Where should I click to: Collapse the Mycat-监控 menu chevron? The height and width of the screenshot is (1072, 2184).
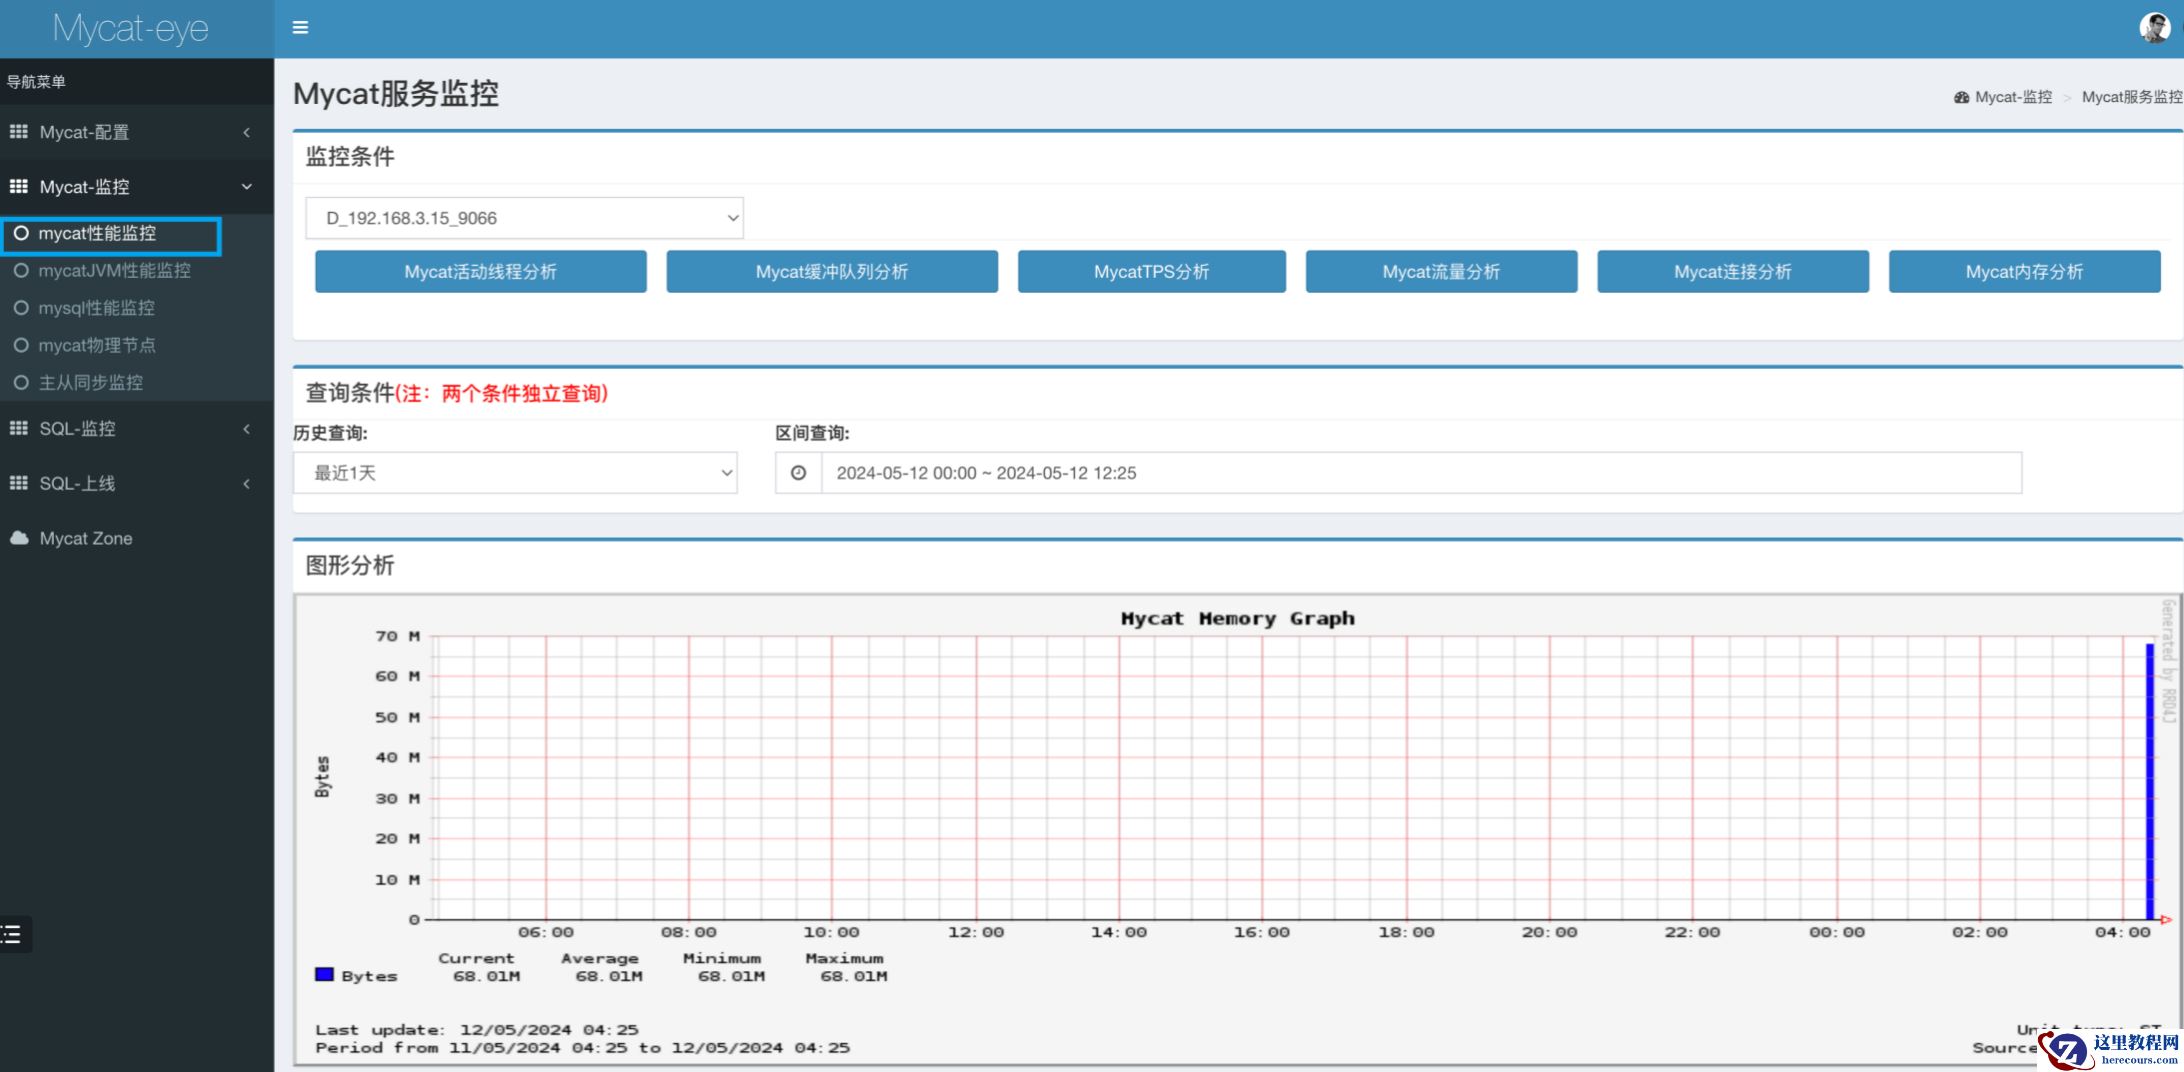click(x=247, y=187)
